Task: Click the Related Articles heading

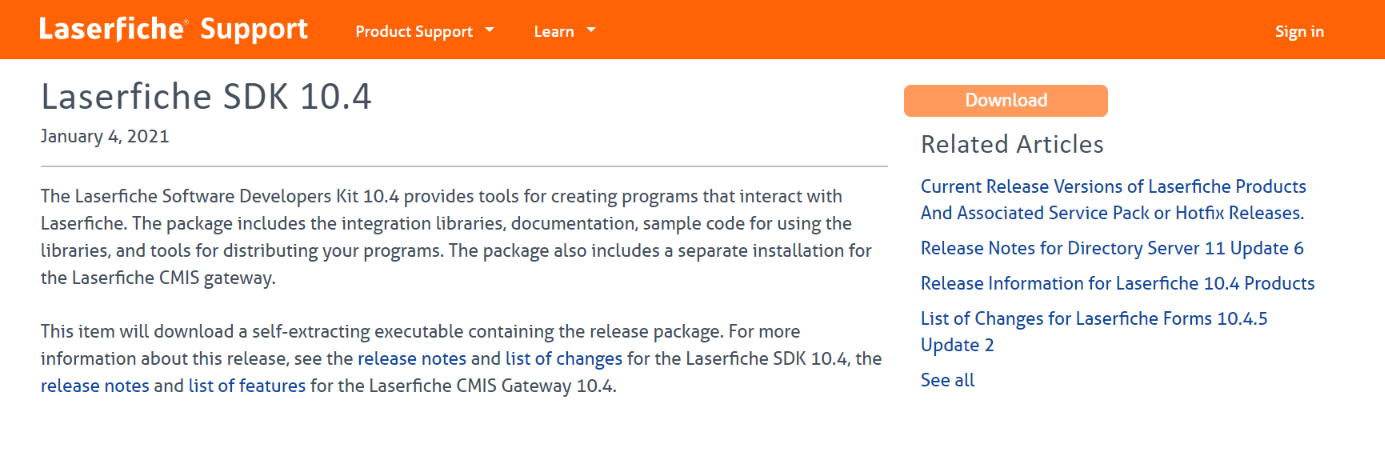Action: click(1012, 145)
